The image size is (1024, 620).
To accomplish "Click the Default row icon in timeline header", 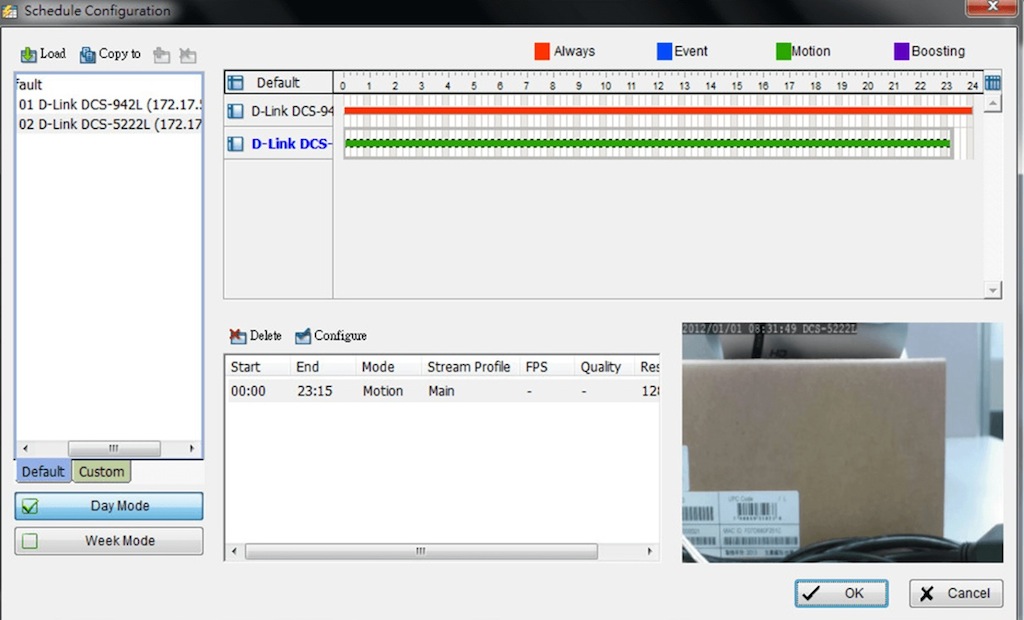I will click(x=236, y=83).
